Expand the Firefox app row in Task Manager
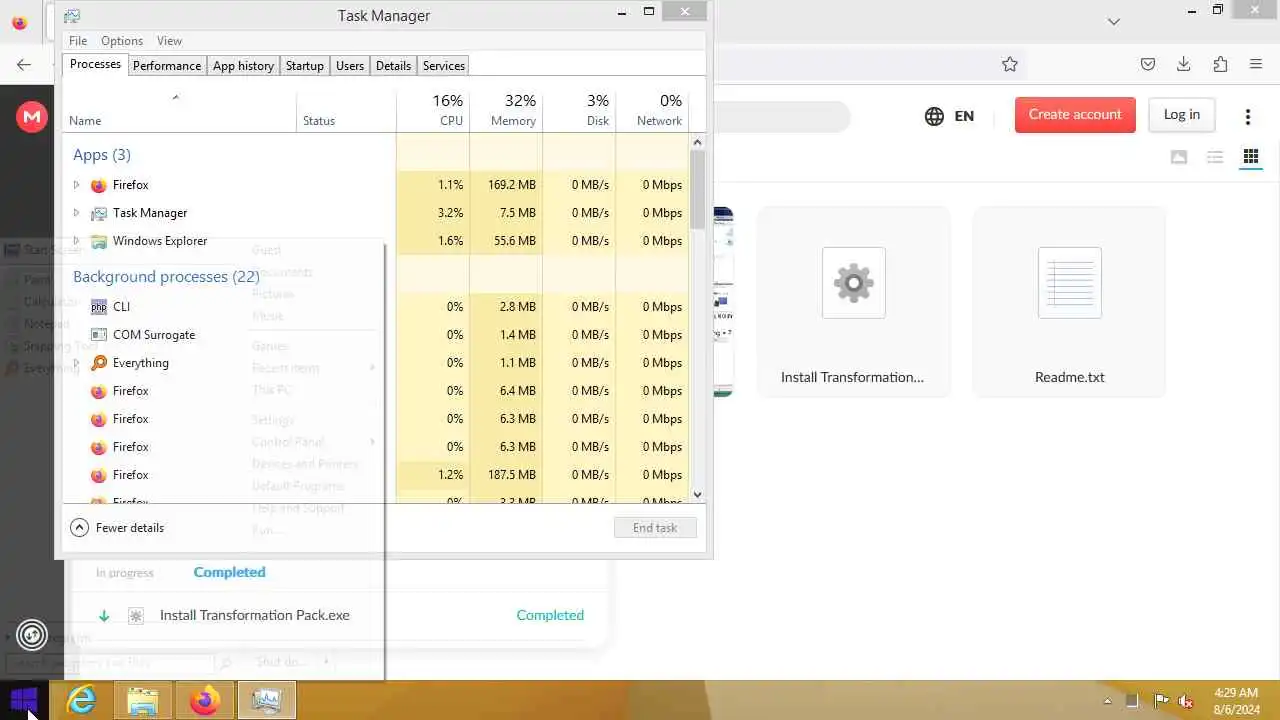 click(x=76, y=185)
